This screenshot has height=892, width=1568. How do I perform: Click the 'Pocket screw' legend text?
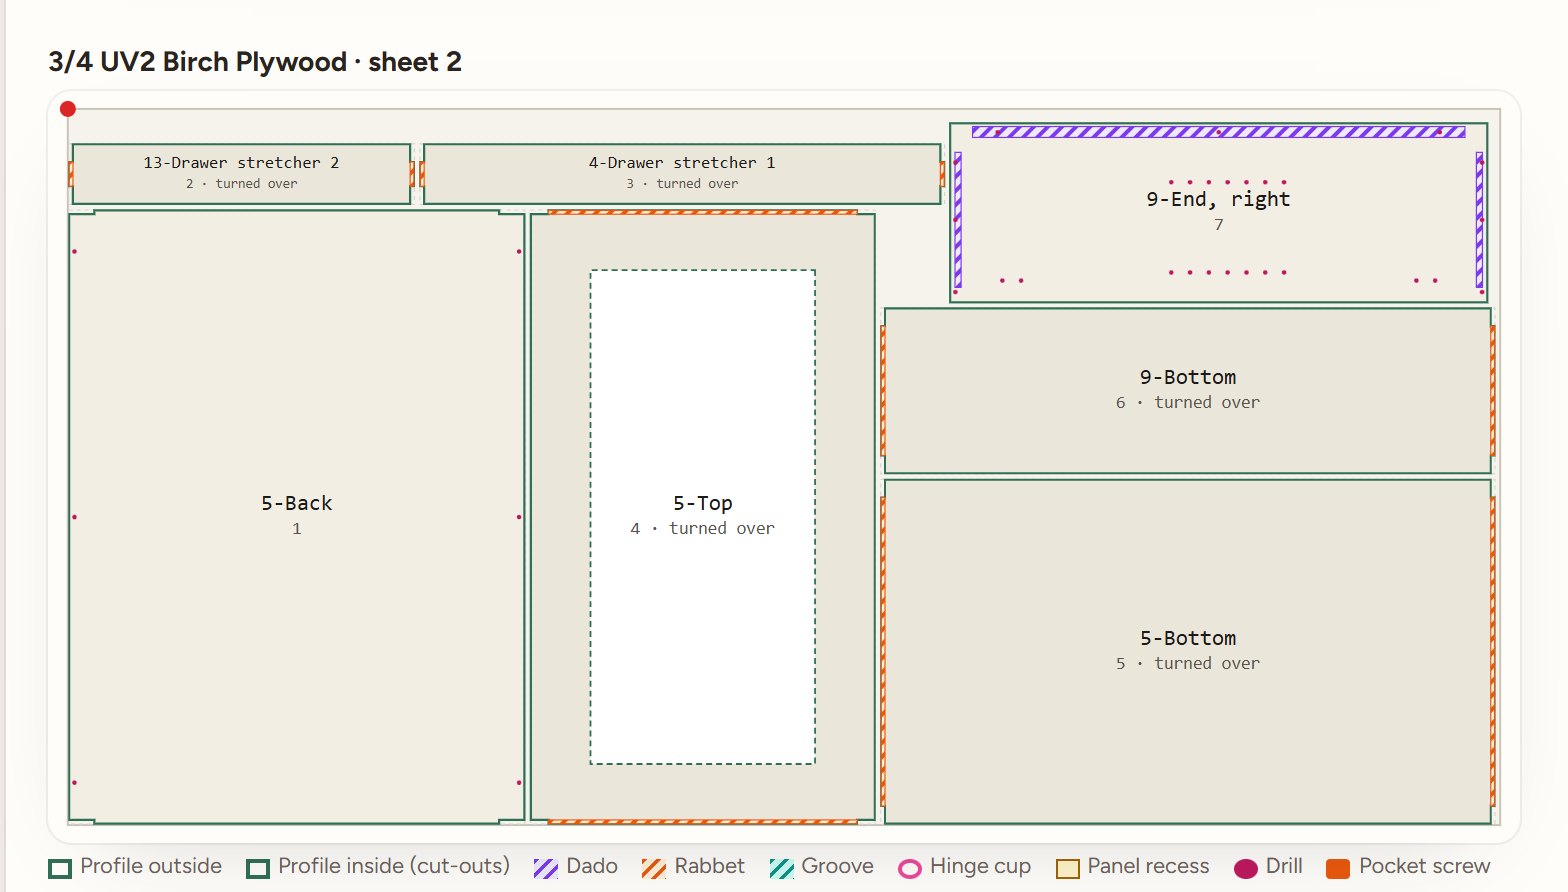pos(1425,866)
